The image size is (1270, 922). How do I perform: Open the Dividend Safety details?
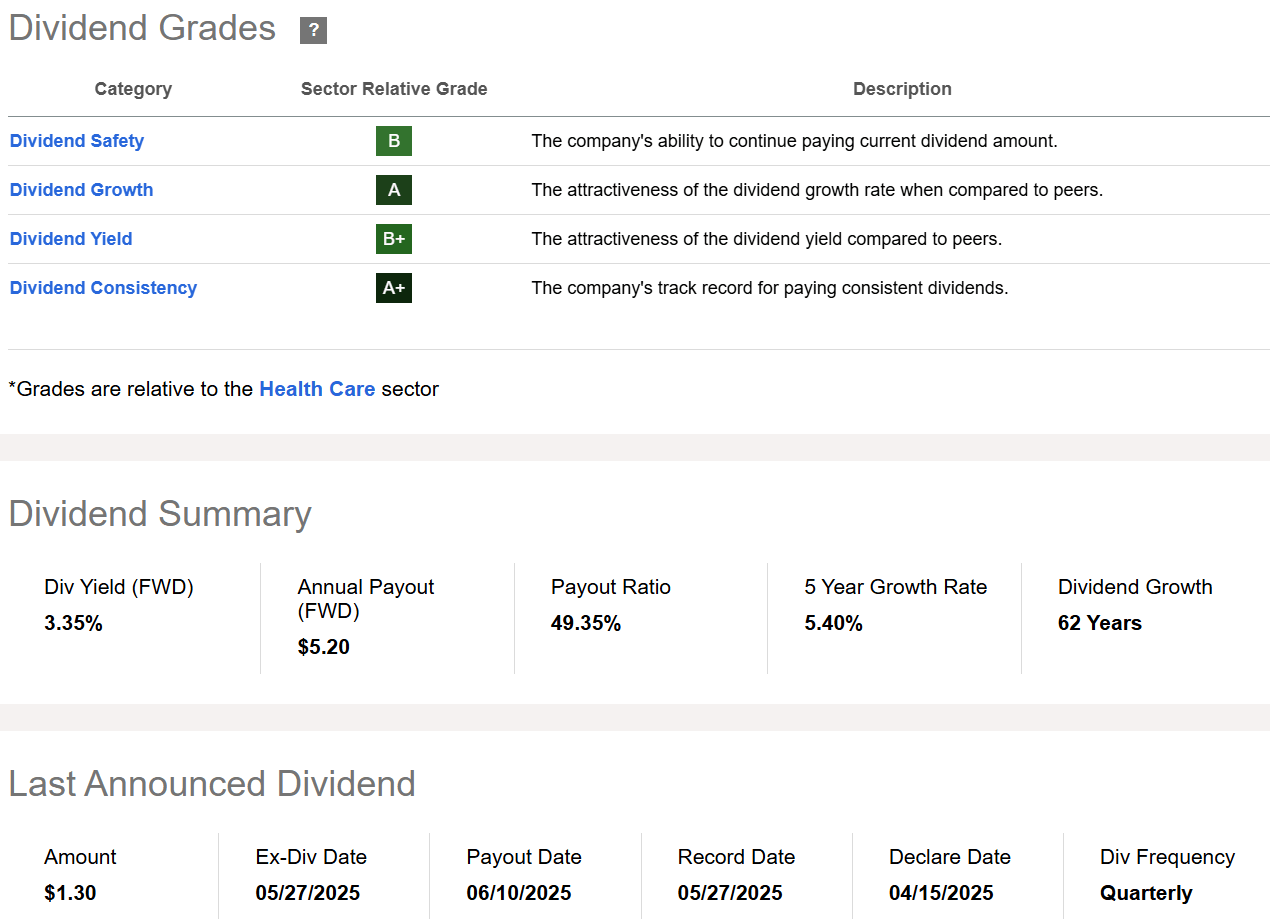(x=76, y=140)
